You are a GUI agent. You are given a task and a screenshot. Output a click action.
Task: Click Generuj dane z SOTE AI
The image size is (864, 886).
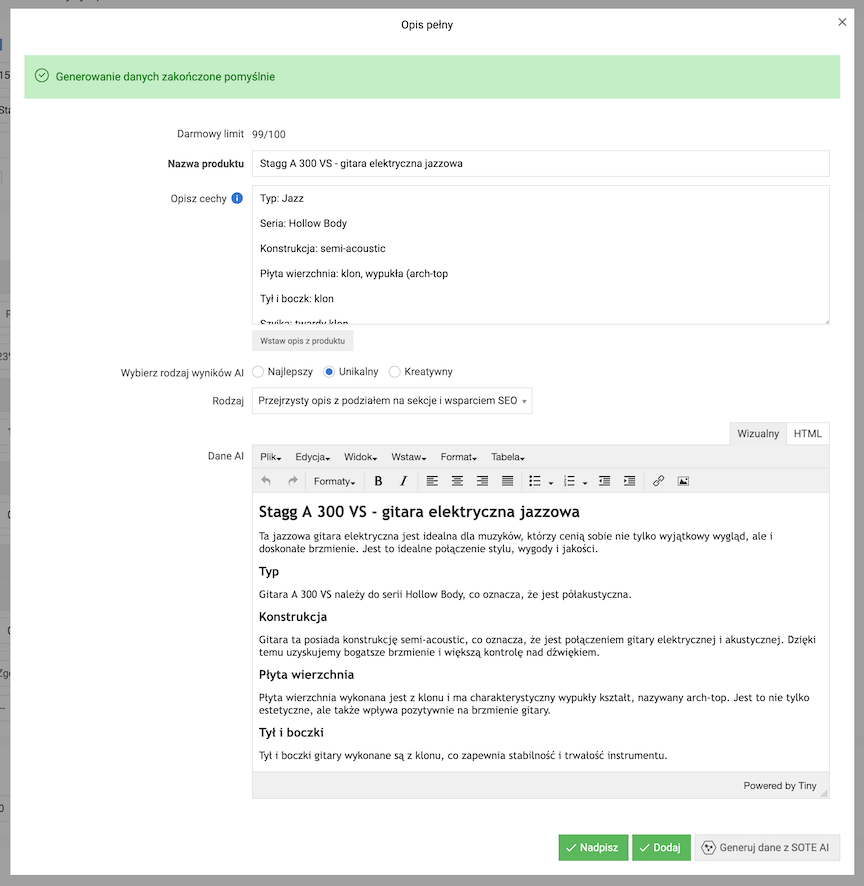click(767, 848)
